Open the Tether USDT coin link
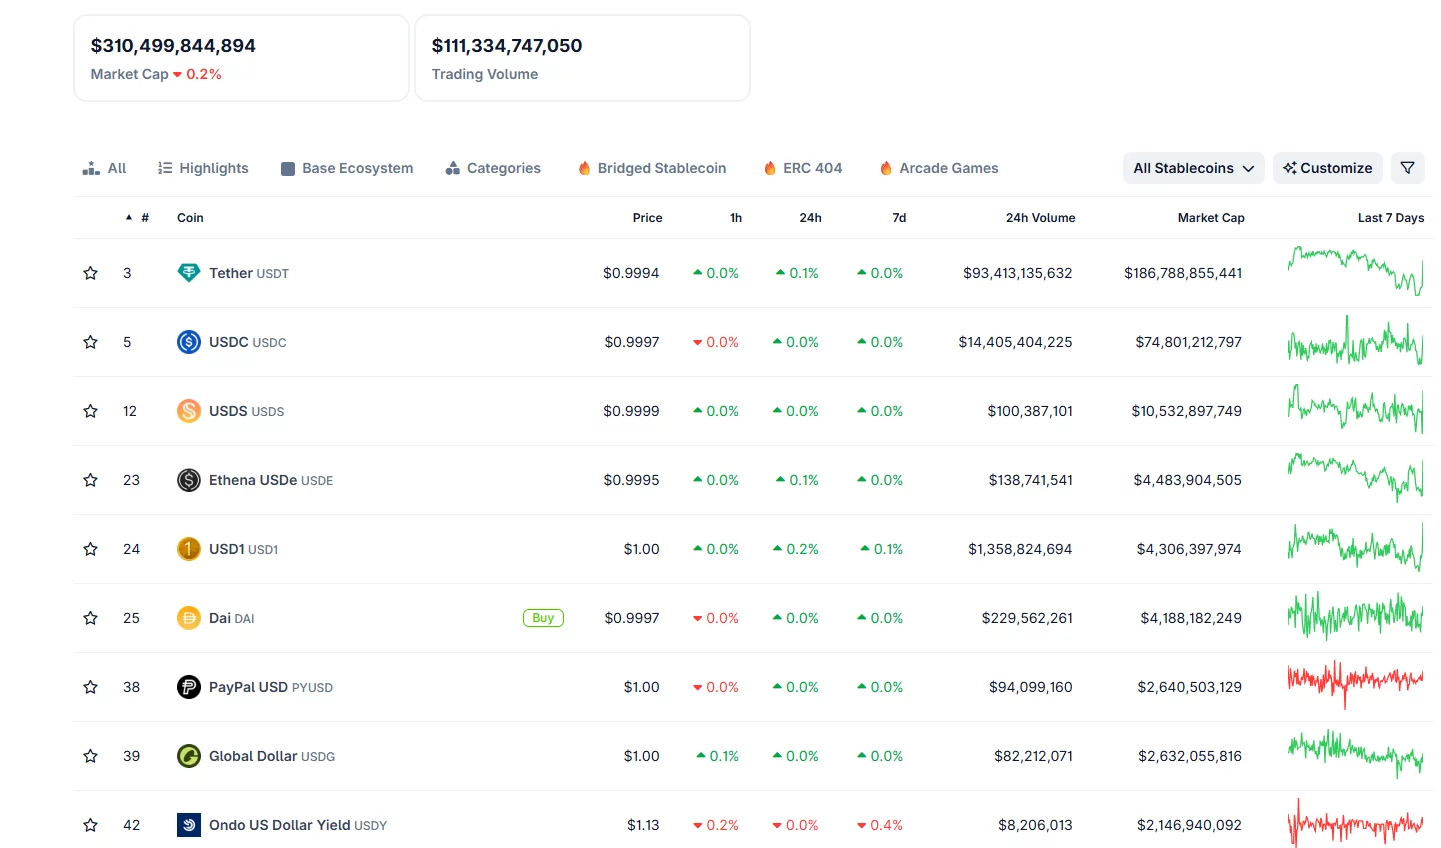1441x848 pixels. [249, 273]
